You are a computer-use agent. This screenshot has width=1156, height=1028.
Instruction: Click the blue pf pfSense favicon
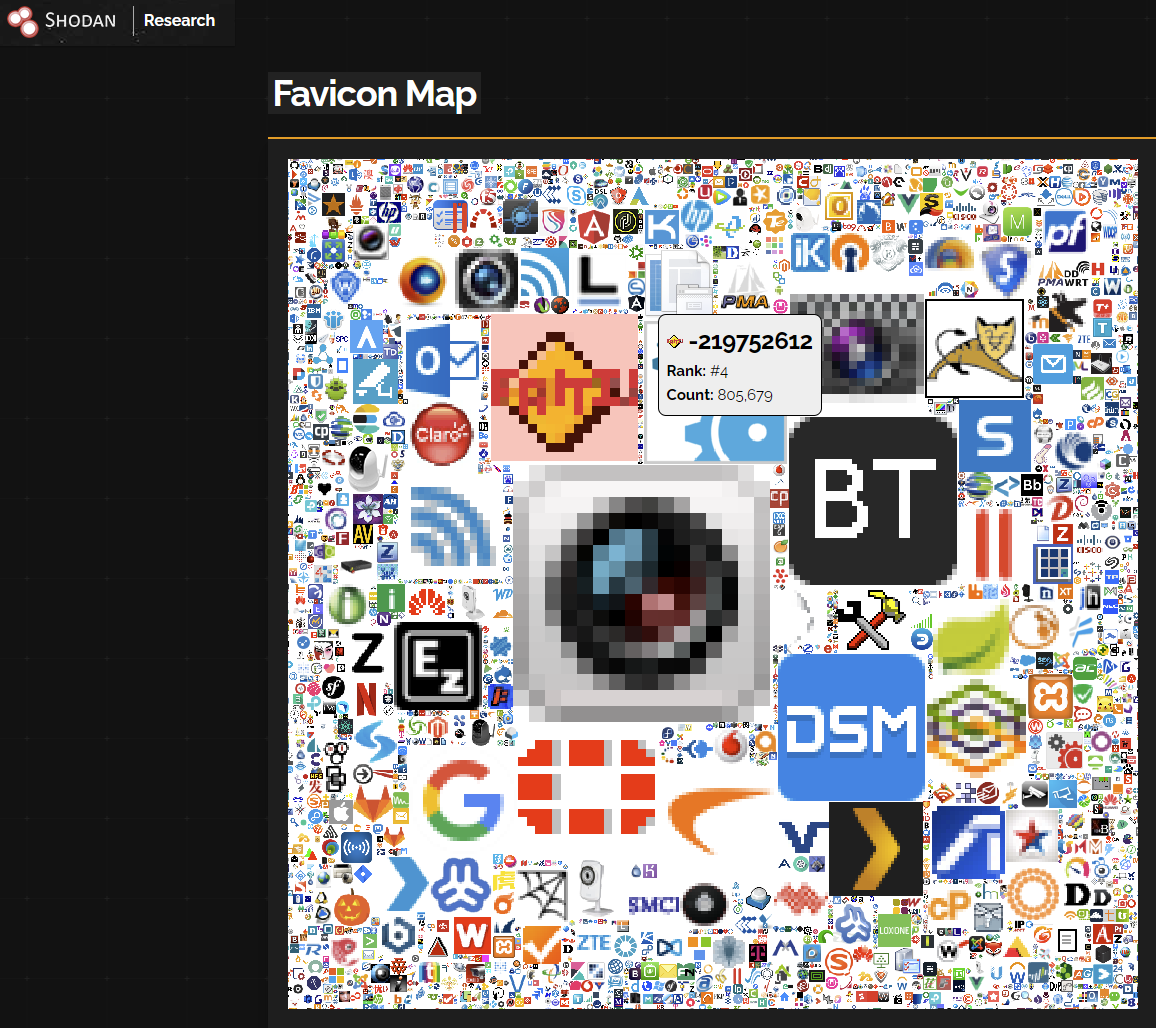coord(1065,232)
